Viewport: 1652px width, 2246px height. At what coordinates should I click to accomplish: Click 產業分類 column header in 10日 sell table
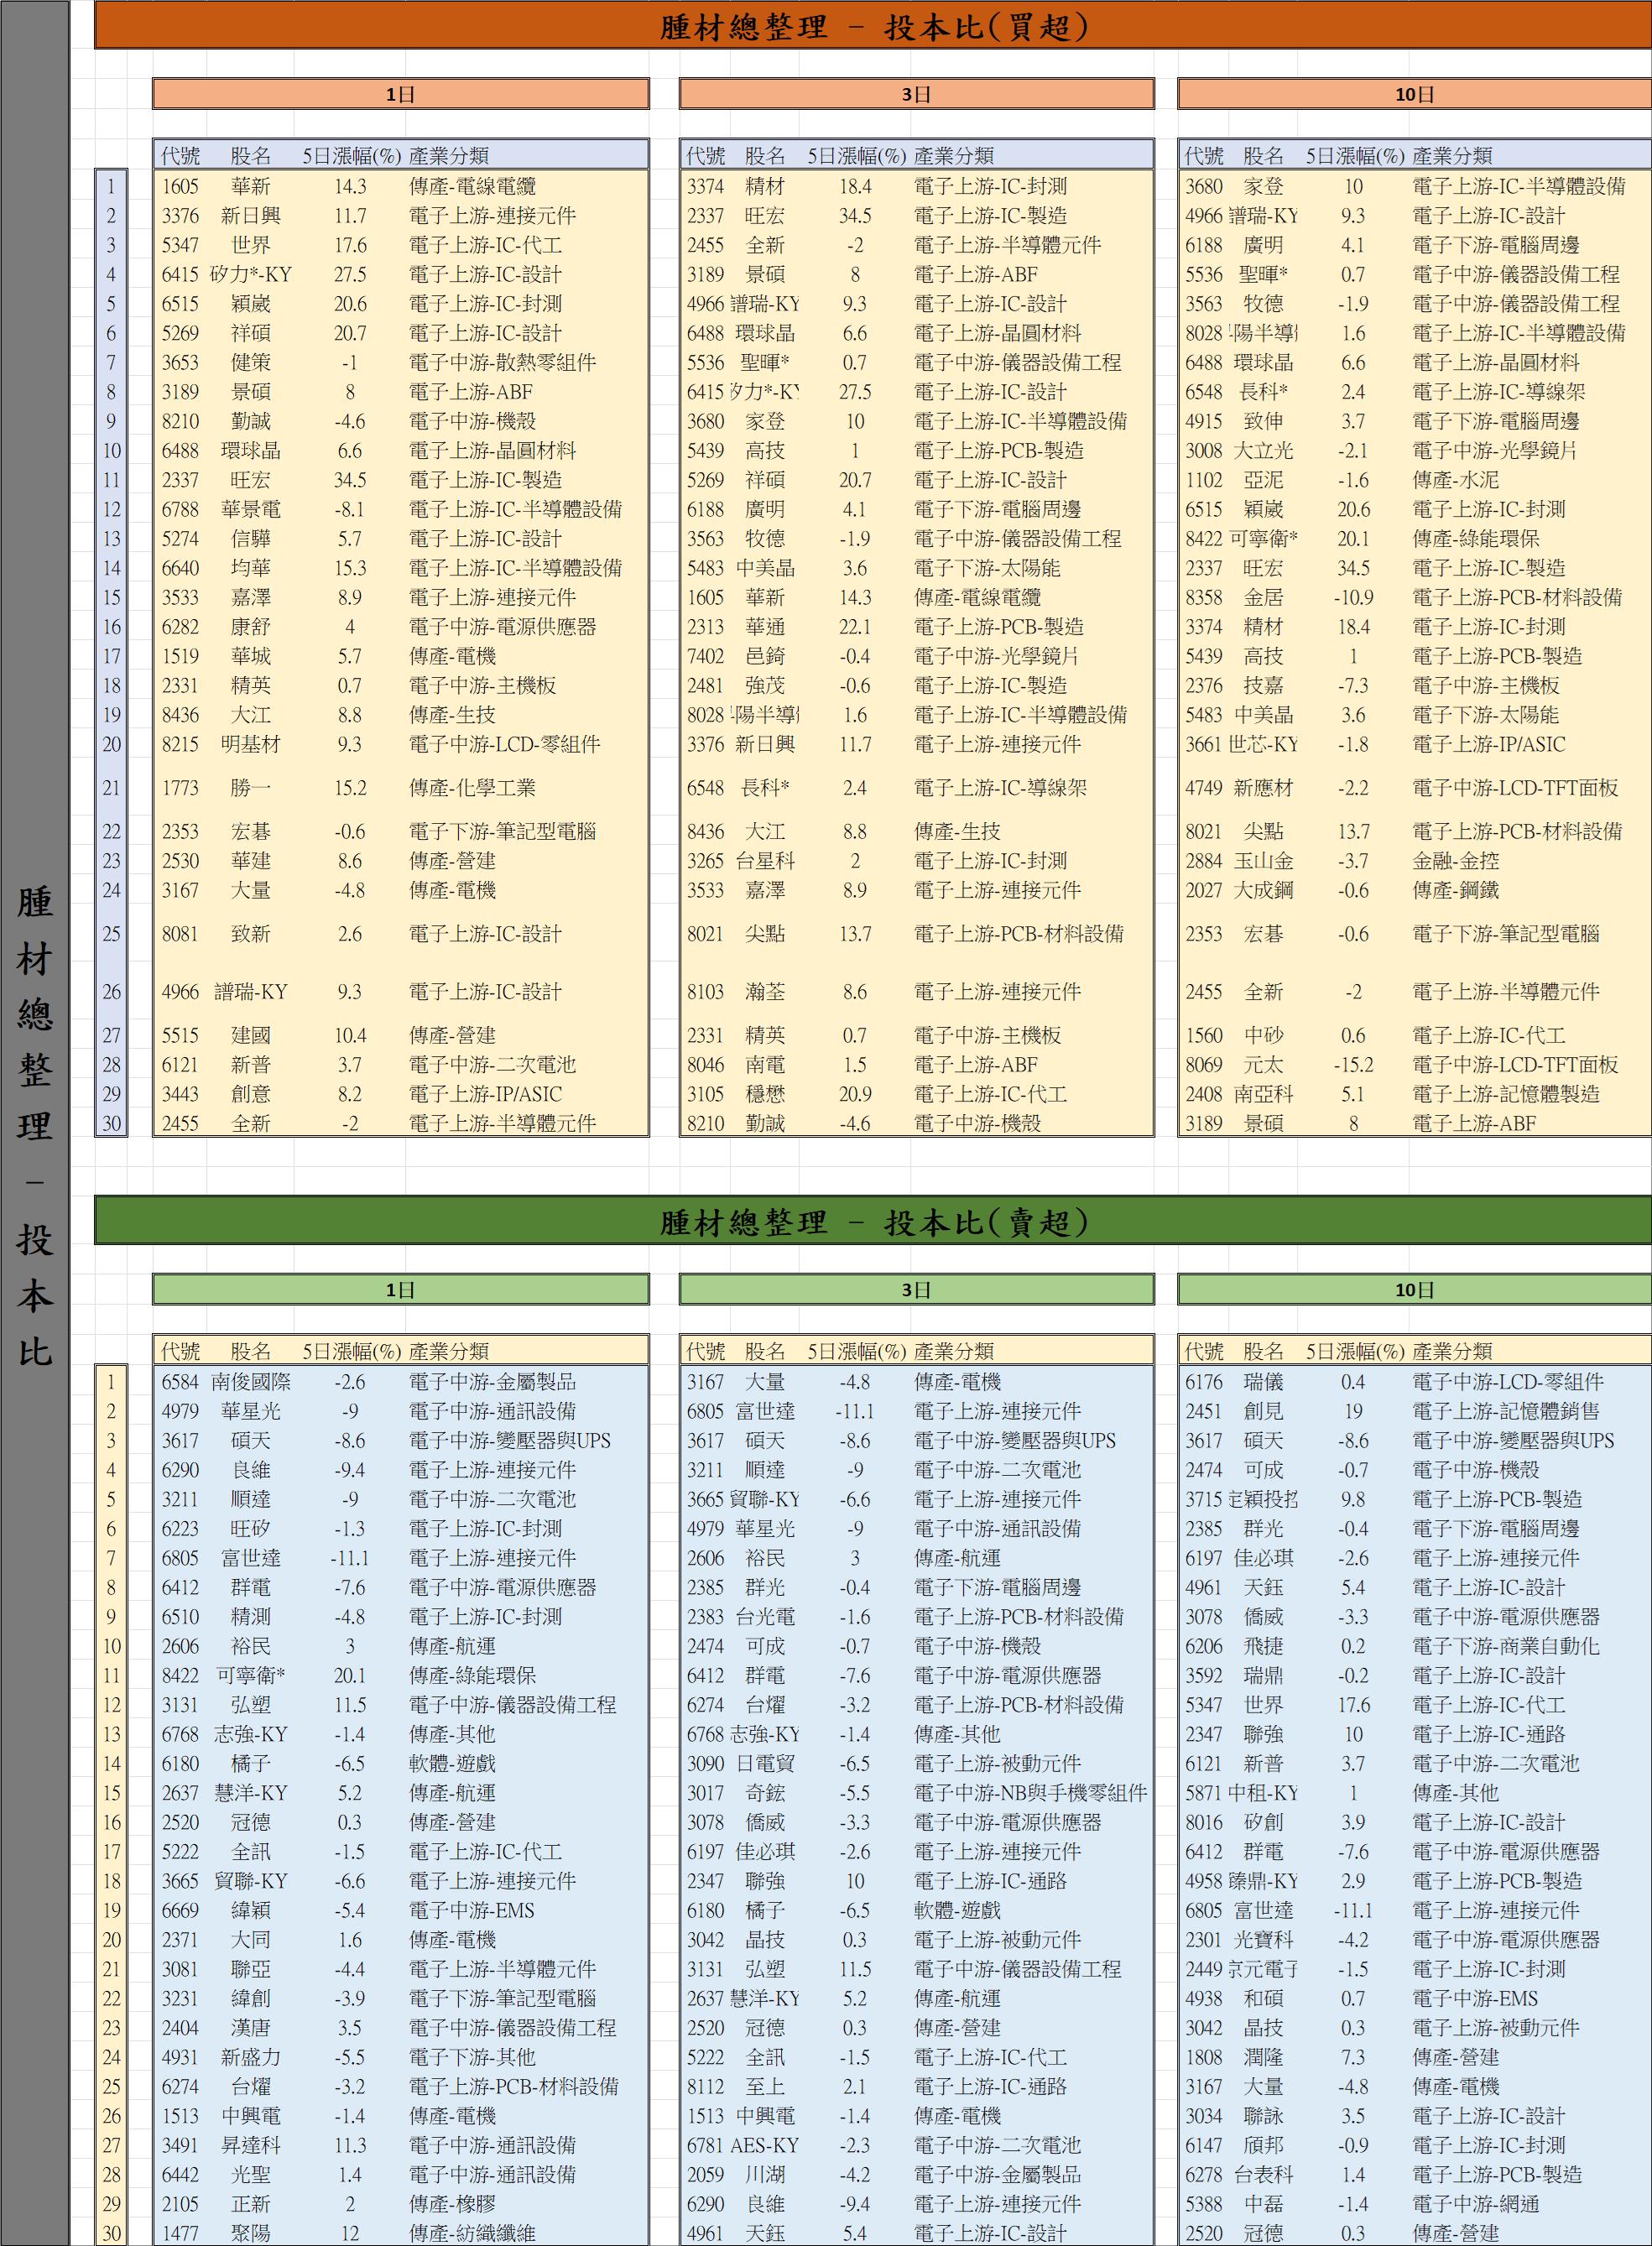[x=1452, y=1351]
